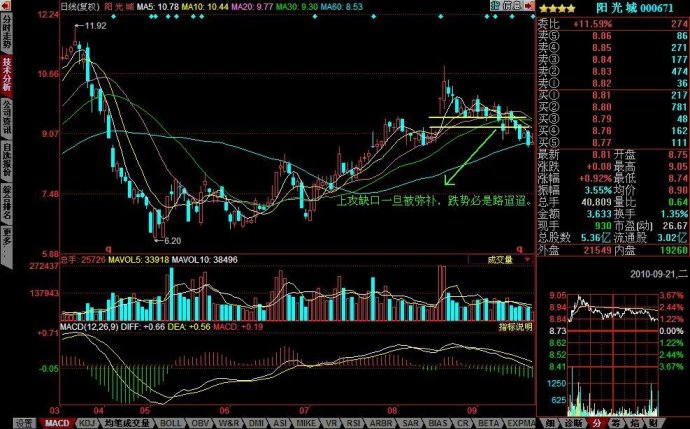Switch to the SAR indicator tab
This screenshot has width=690, height=429.
click(x=410, y=424)
